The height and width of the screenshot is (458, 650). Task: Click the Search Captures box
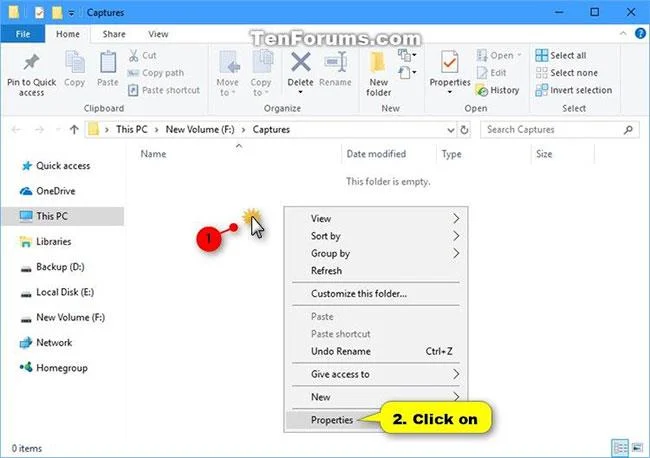pyautogui.click(x=560, y=130)
